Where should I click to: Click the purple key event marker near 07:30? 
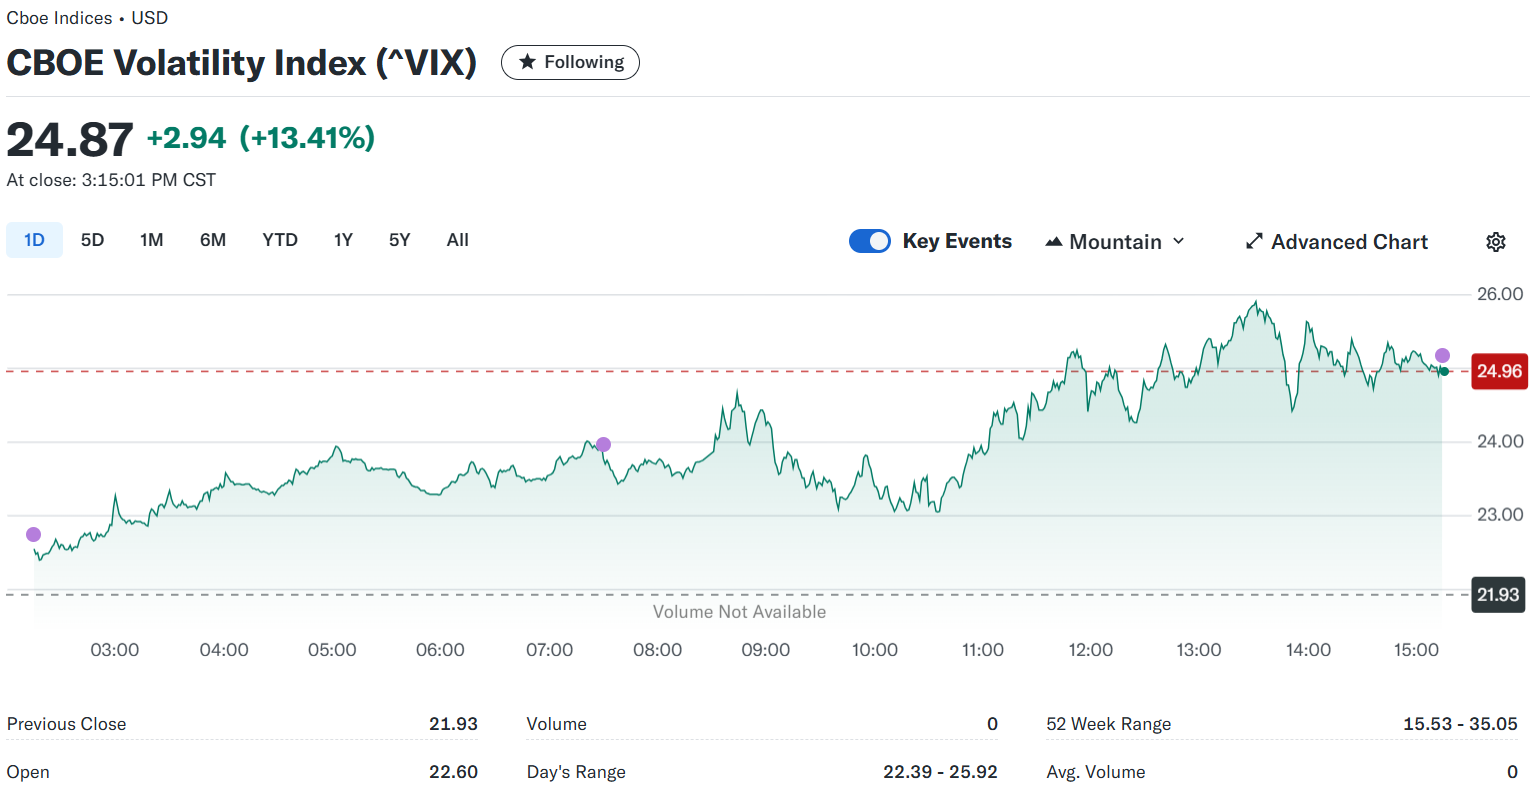pyautogui.click(x=603, y=445)
